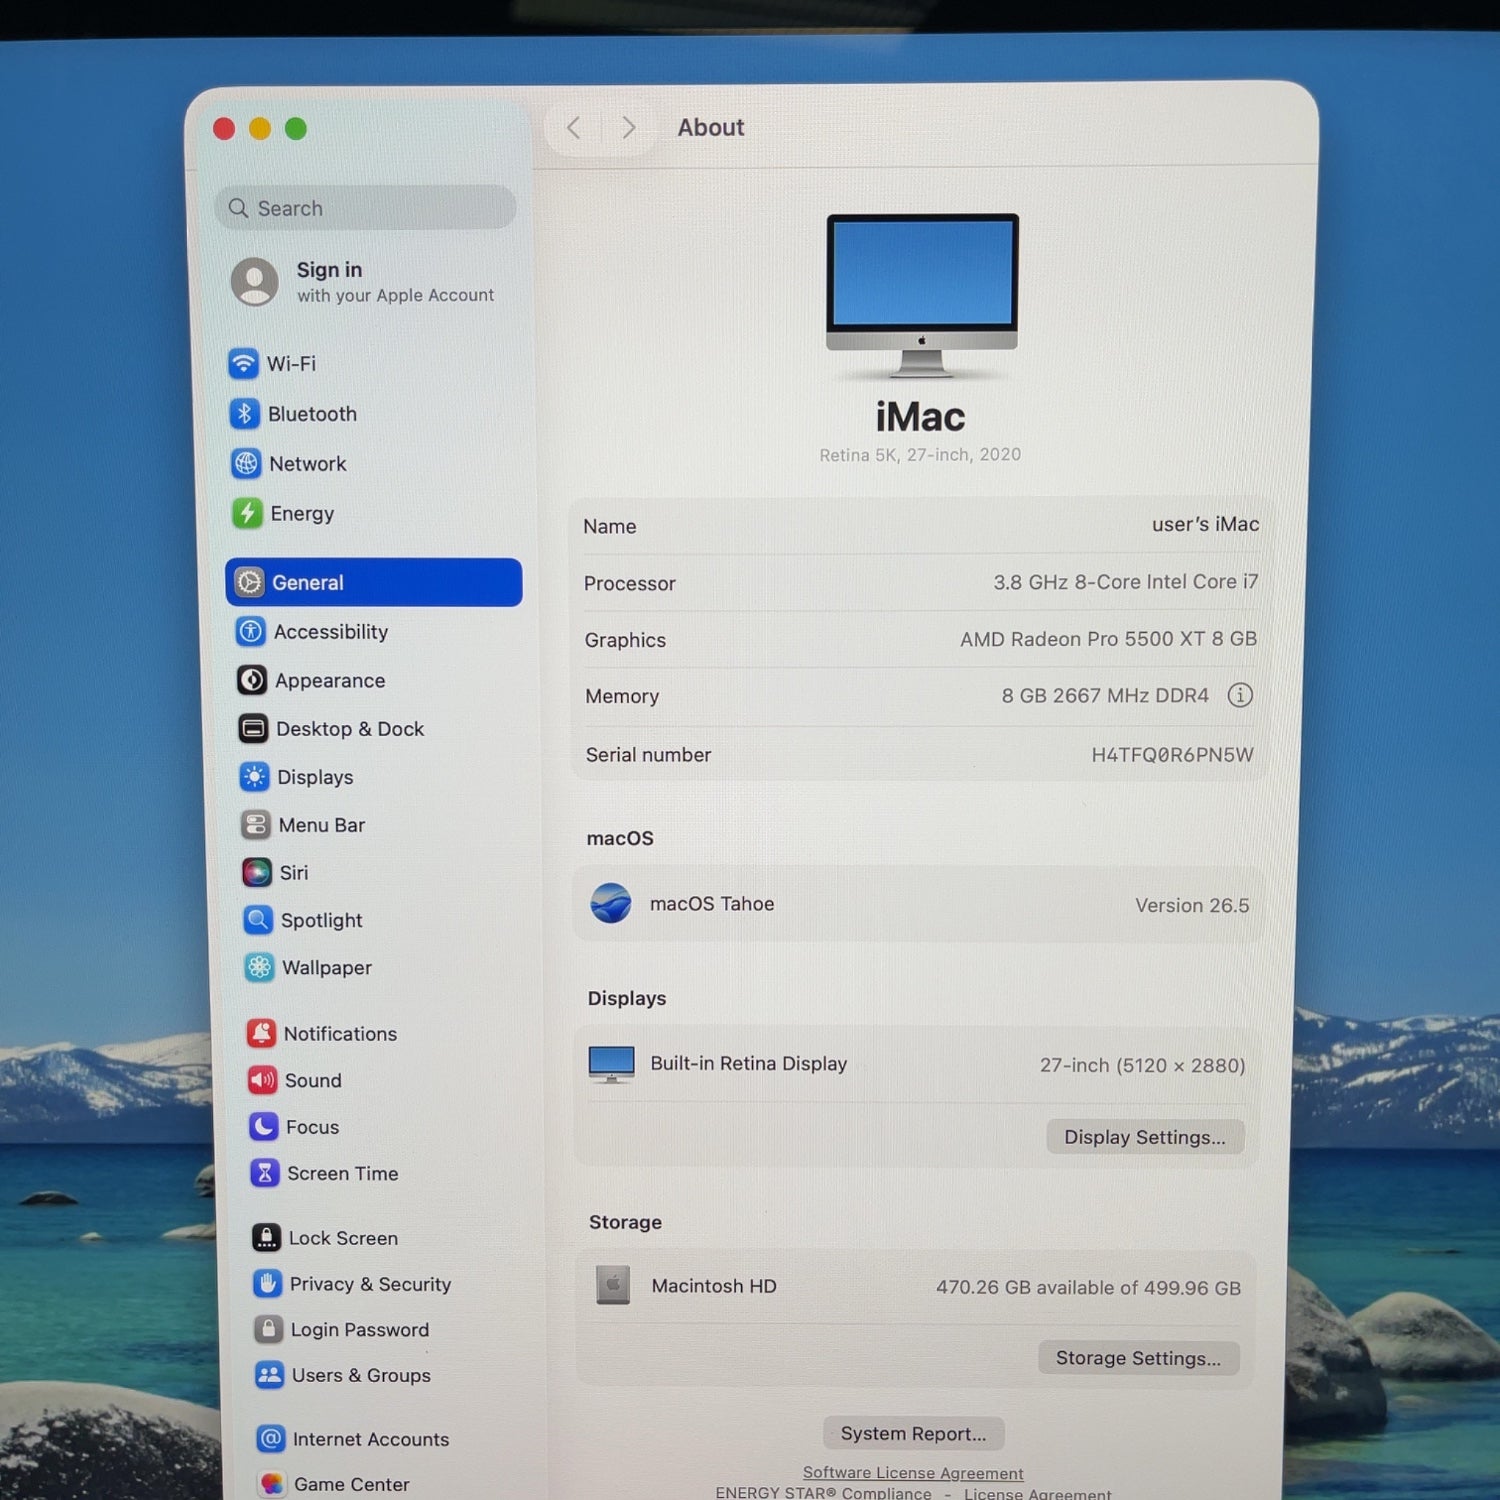
Task: Click the Accessibility icon in the sidebar
Action: pyautogui.click(x=251, y=631)
